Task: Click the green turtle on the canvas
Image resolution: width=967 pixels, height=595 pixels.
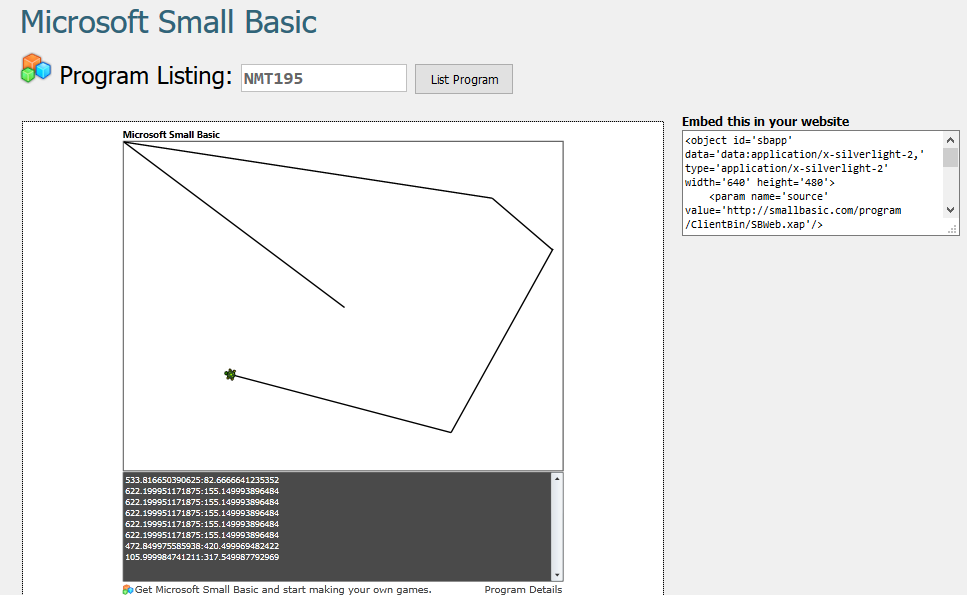Action: click(x=230, y=374)
